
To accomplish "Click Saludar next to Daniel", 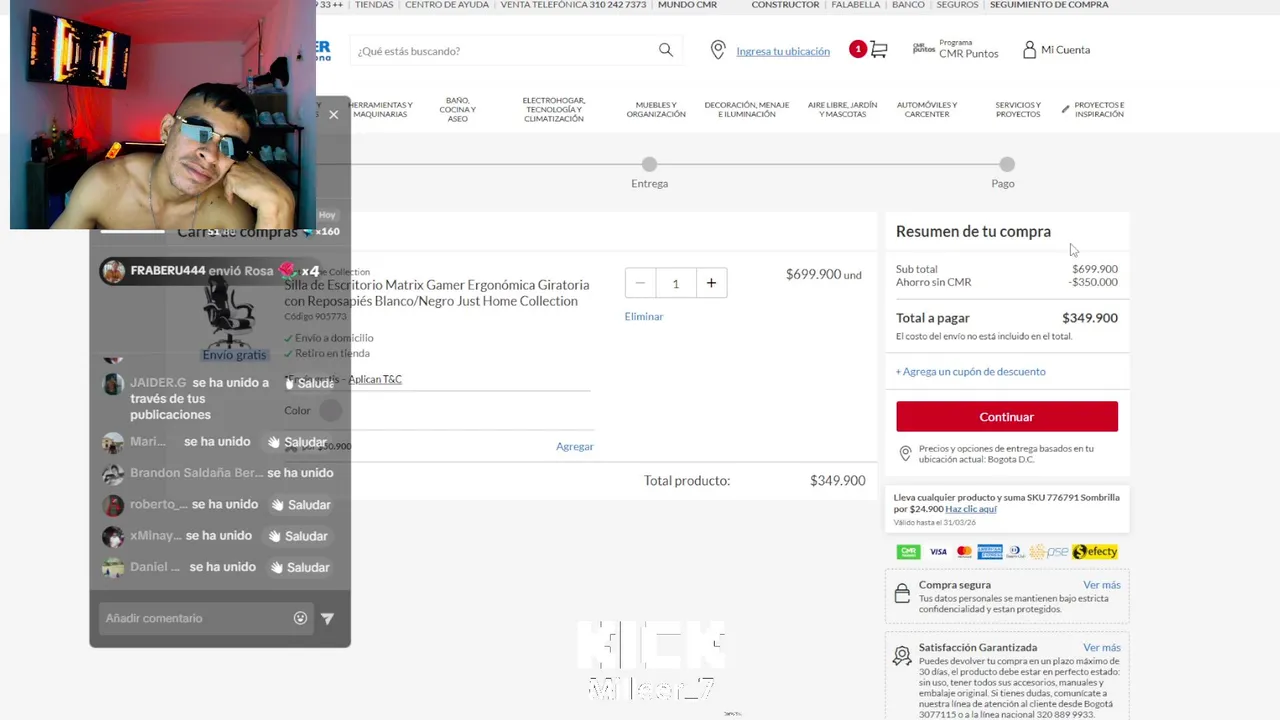I will tap(299, 567).
